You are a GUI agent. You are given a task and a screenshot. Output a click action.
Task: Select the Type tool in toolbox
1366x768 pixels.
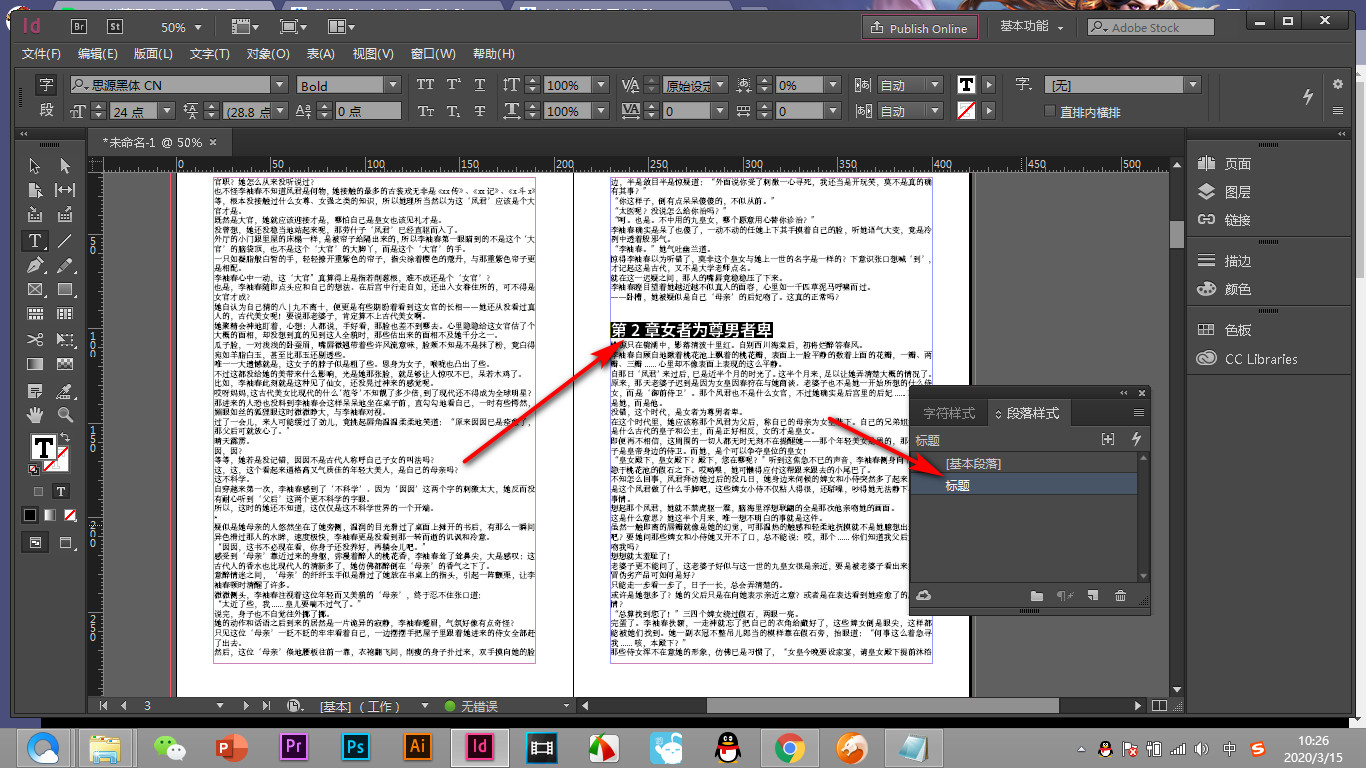point(35,241)
